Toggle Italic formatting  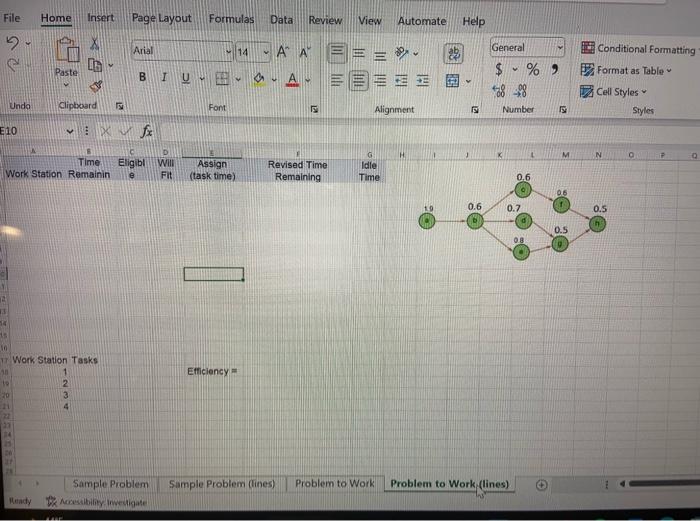coord(164,77)
